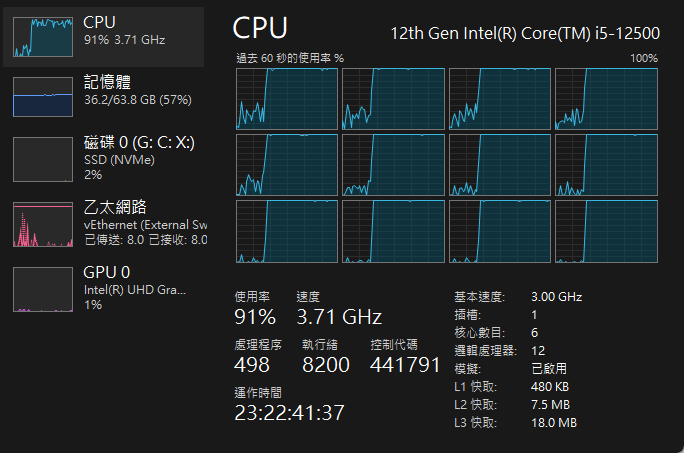
Task: Select the 乙太網路 vEthernet sidebar entry label
Action: pyautogui.click(x=143, y=224)
